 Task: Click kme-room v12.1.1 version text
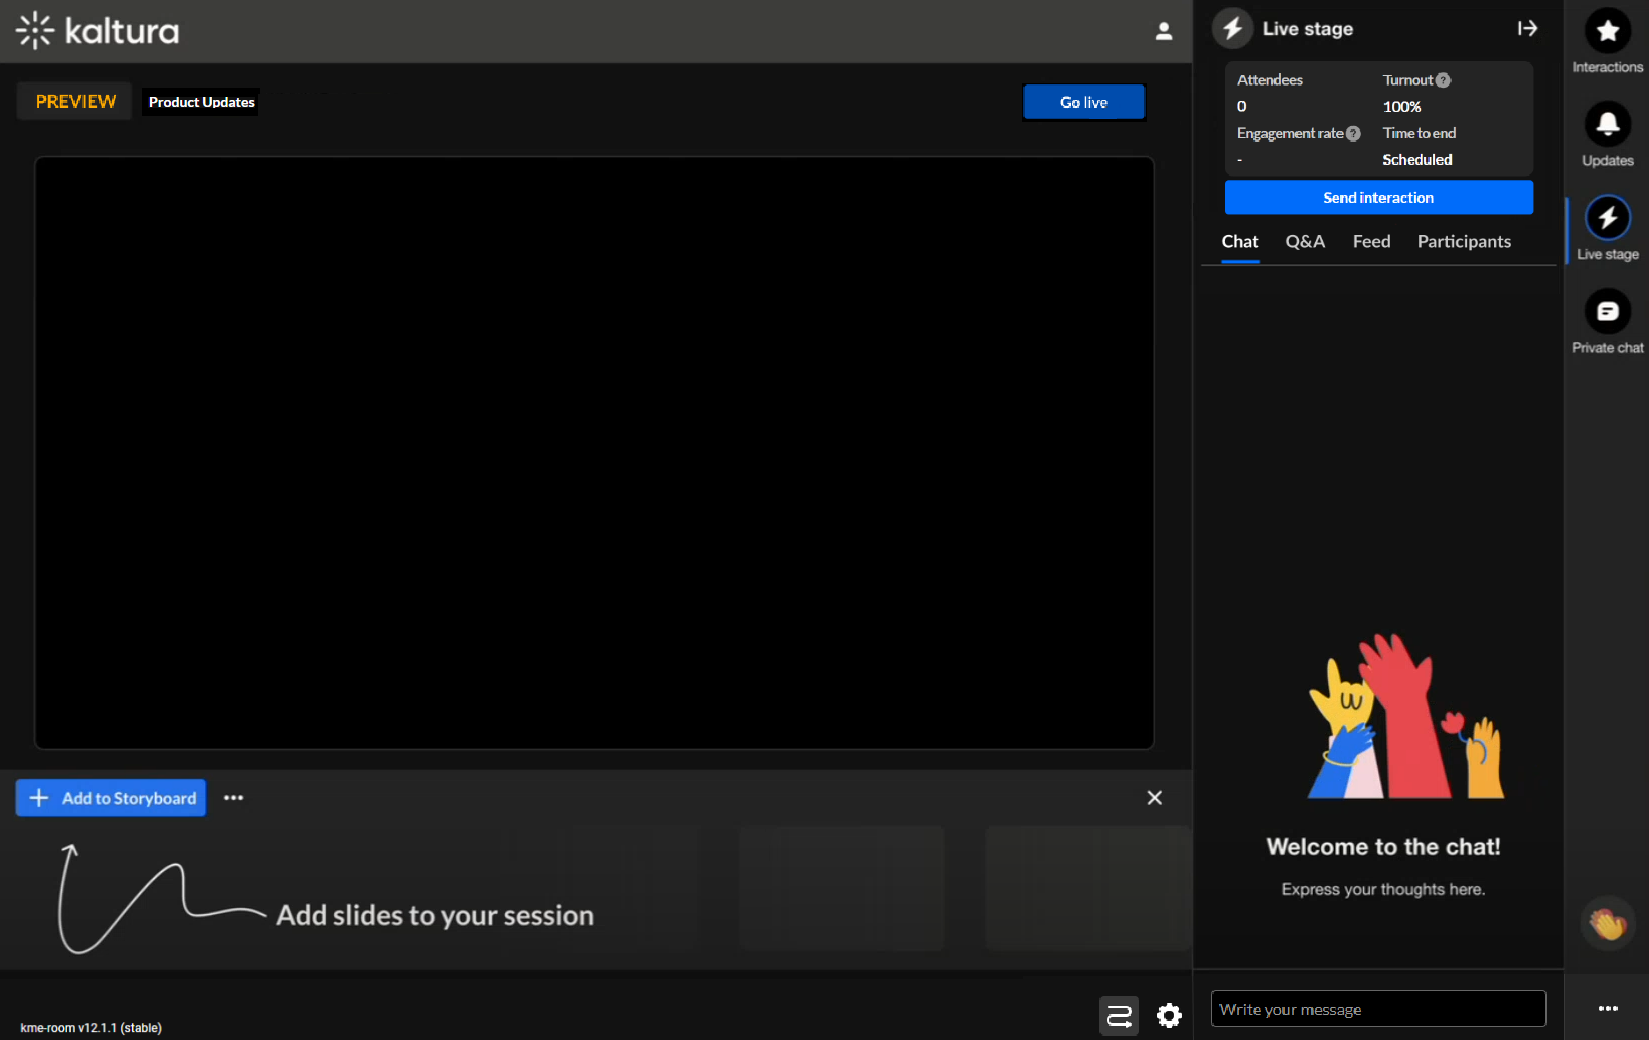(91, 1028)
